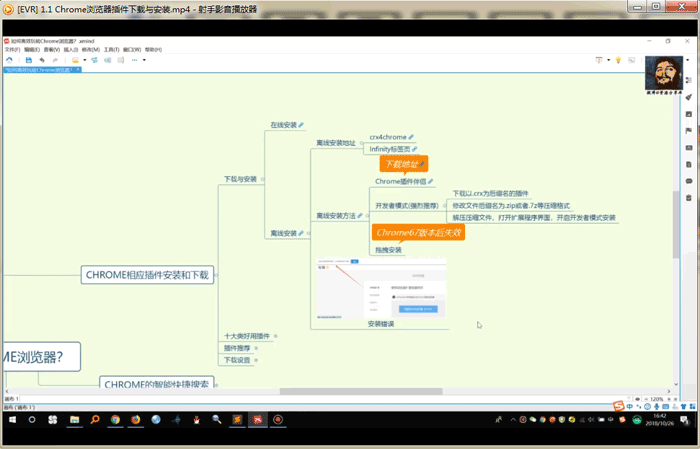700x449 pixels.
Task: Expand the dropdown arrow beside more tools
Action: pyautogui.click(x=144, y=60)
